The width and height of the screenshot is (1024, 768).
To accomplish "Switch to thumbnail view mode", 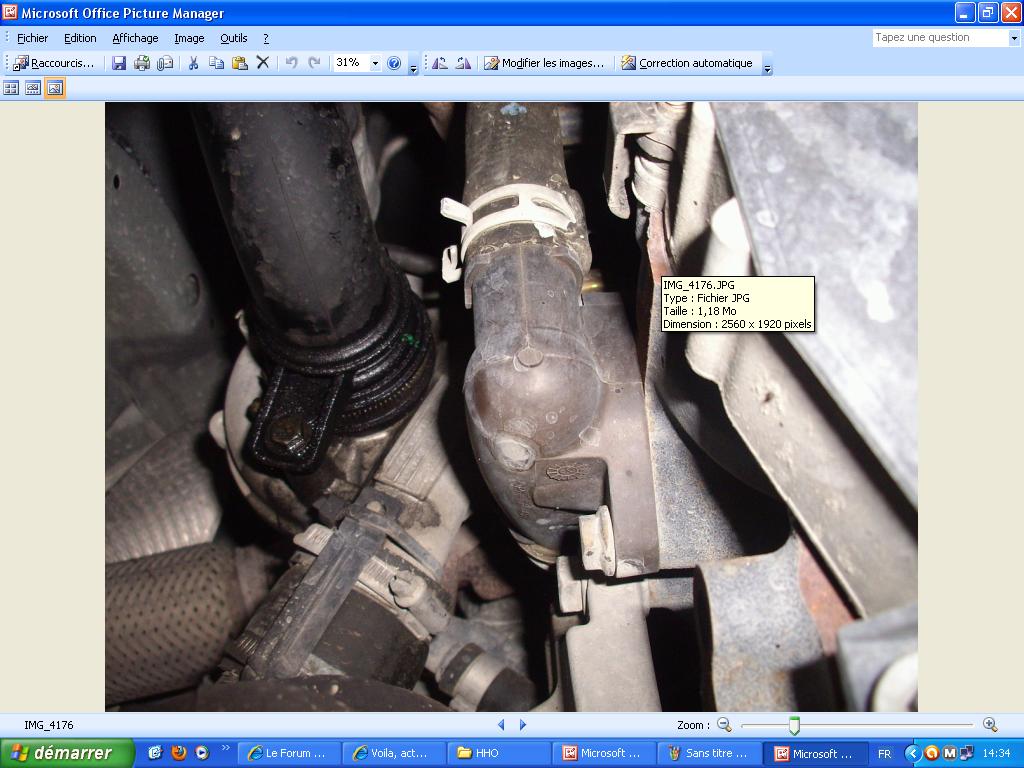I will (x=11, y=88).
